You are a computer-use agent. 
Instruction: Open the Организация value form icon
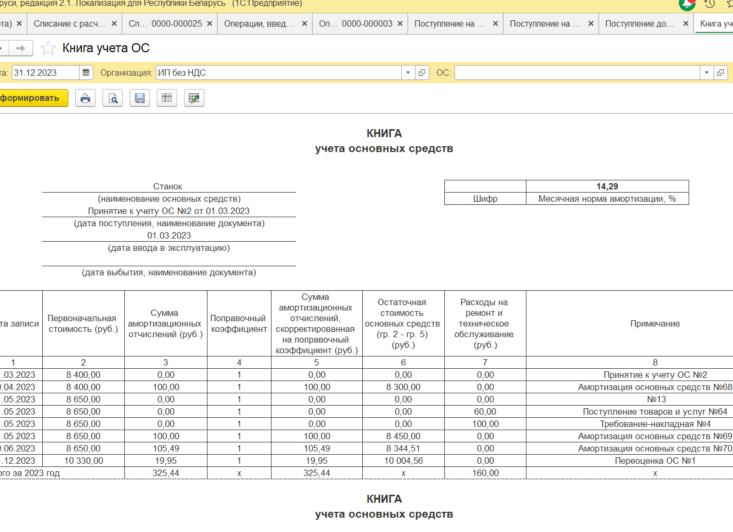click(x=422, y=72)
